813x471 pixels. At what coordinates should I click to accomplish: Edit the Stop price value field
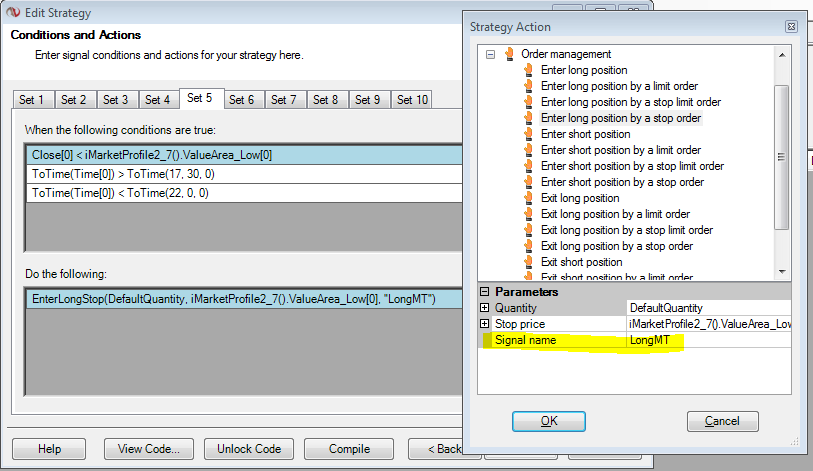click(x=708, y=324)
